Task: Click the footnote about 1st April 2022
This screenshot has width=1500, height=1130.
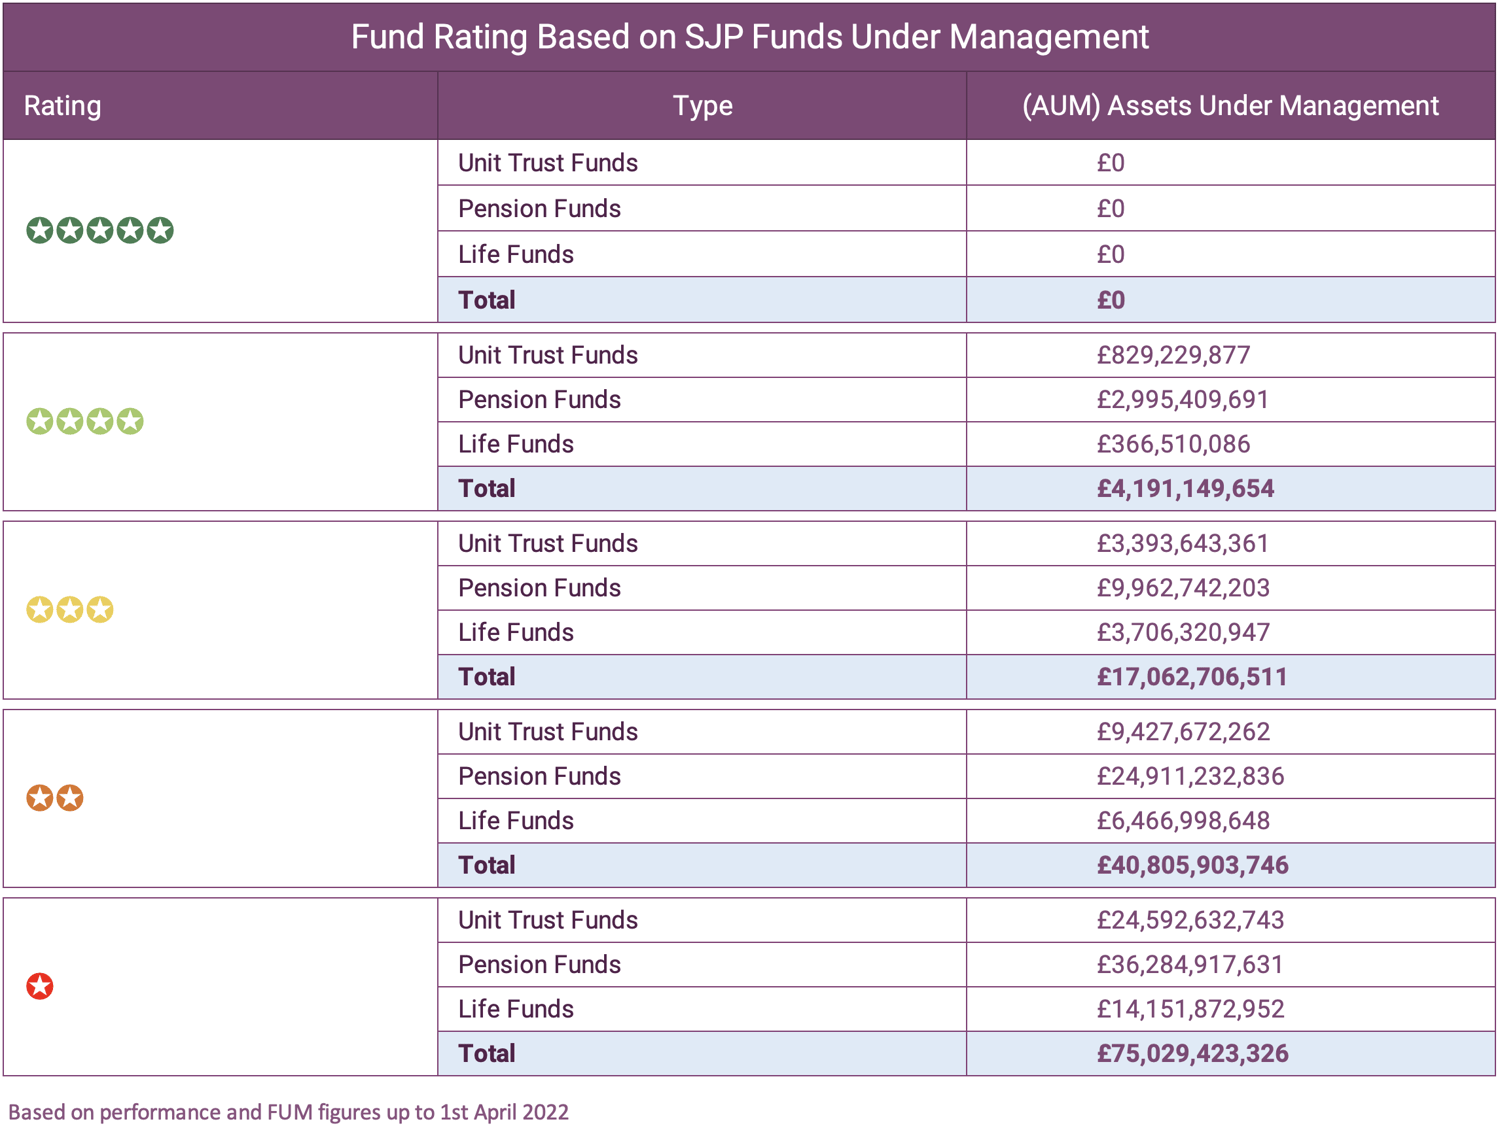Action: (288, 1112)
